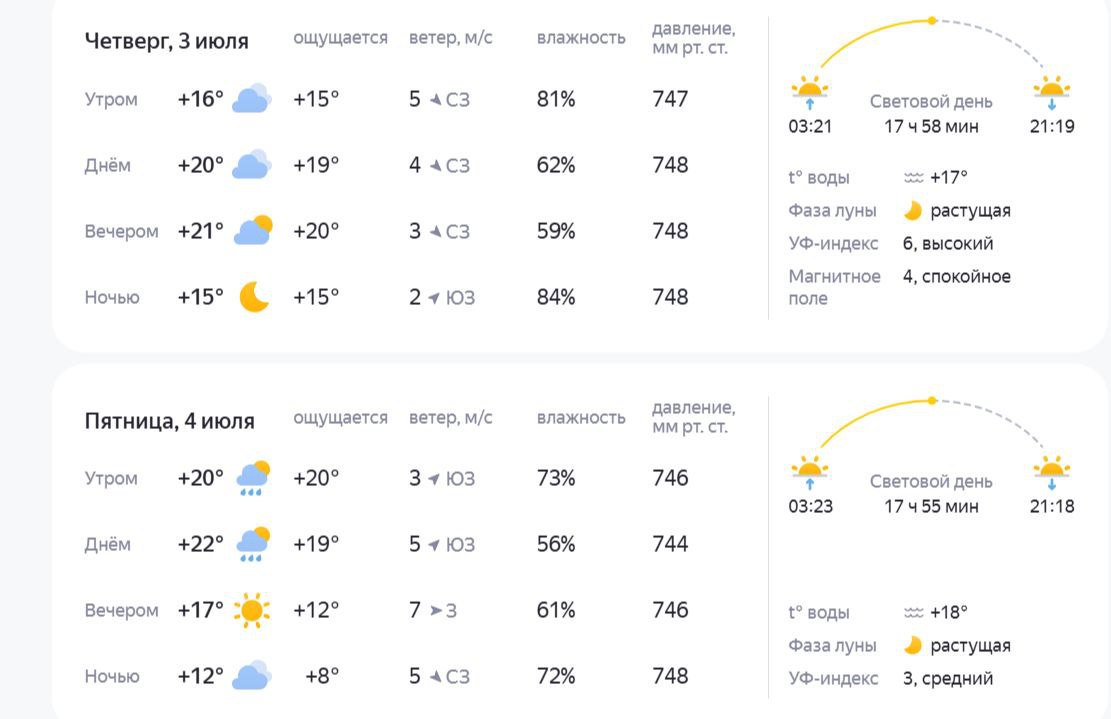Click the moon phase icon in Thursday's panel
This screenshot has width=1111, height=719.
(913, 210)
